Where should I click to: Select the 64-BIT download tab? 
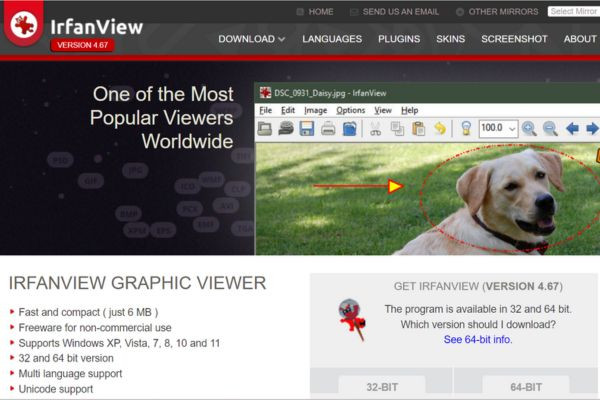[x=526, y=387]
